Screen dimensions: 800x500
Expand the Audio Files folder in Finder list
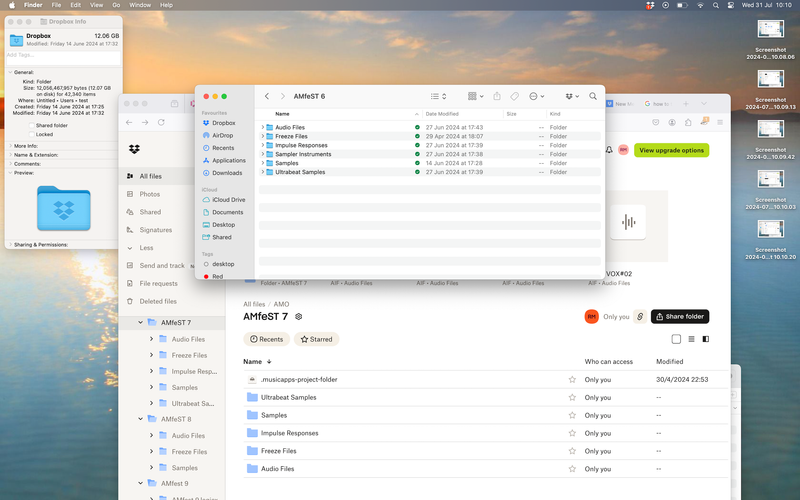263,128
